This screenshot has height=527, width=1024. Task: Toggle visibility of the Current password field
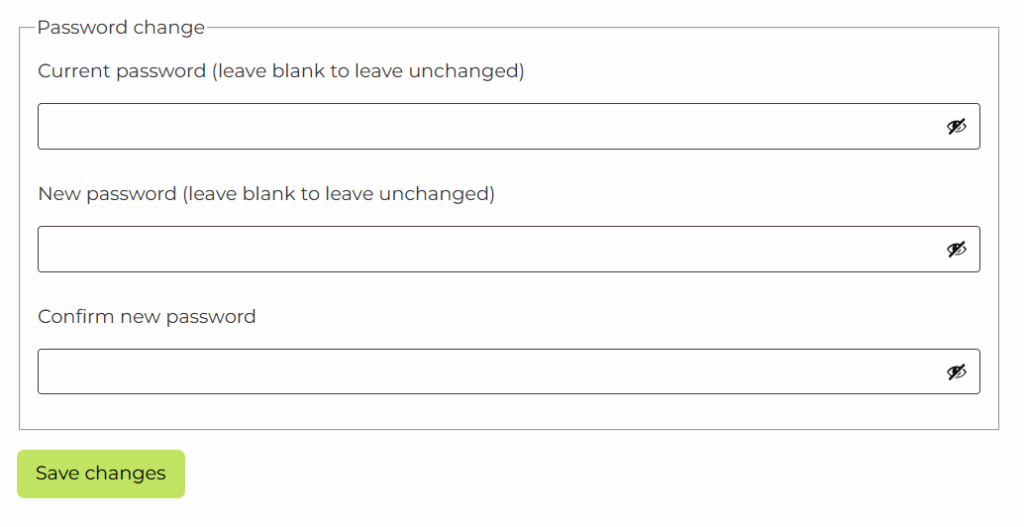coord(957,127)
